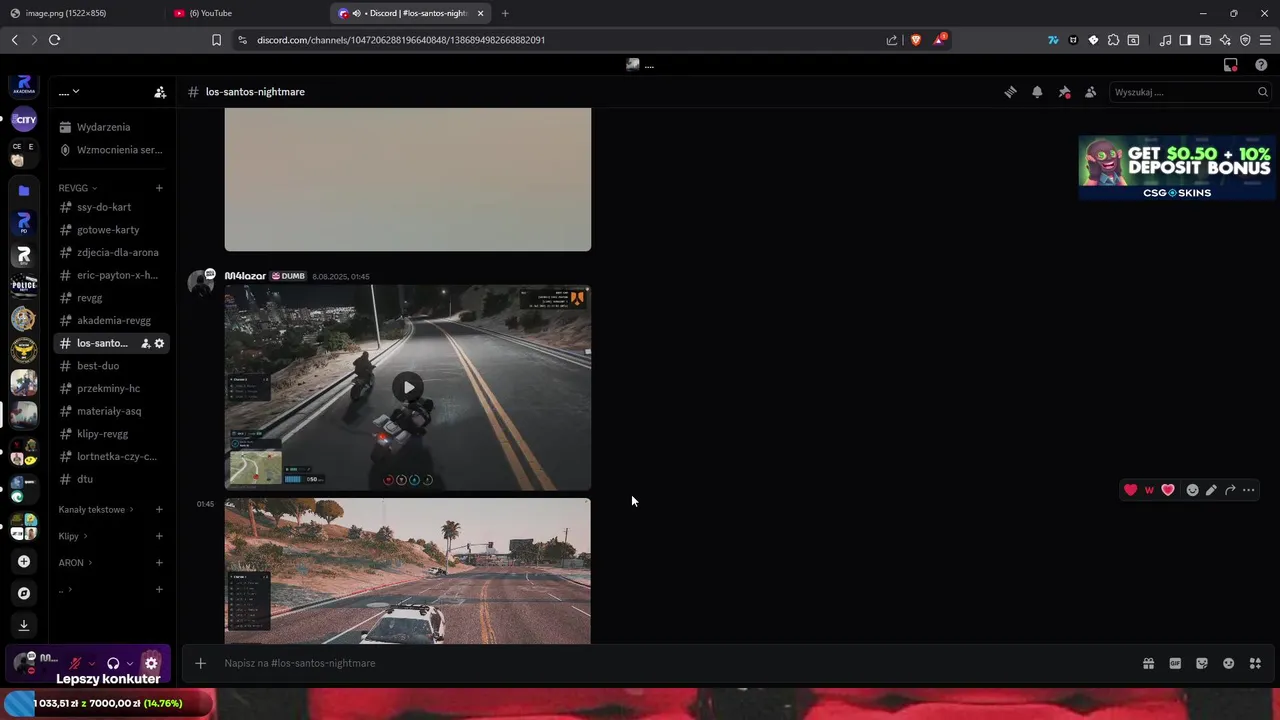Reload the page in browser
The height and width of the screenshot is (720, 1280).
(54, 40)
